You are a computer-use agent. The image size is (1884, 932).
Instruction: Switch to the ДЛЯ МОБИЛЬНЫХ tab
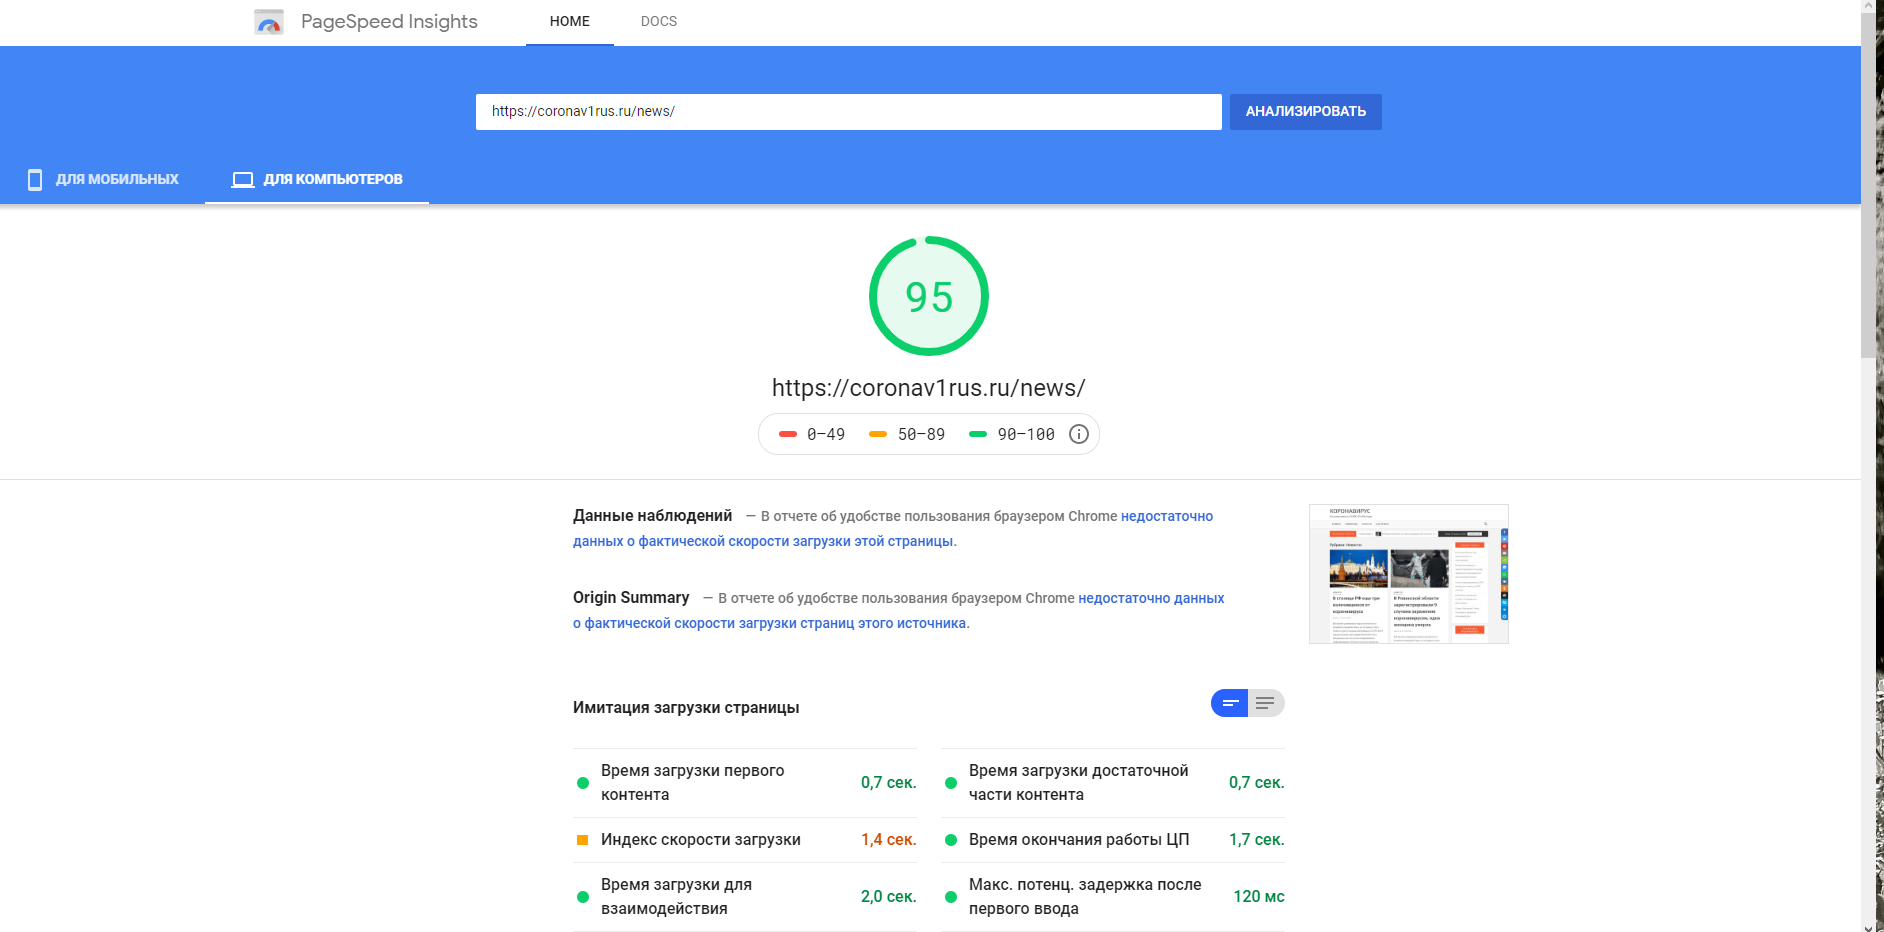tap(103, 180)
